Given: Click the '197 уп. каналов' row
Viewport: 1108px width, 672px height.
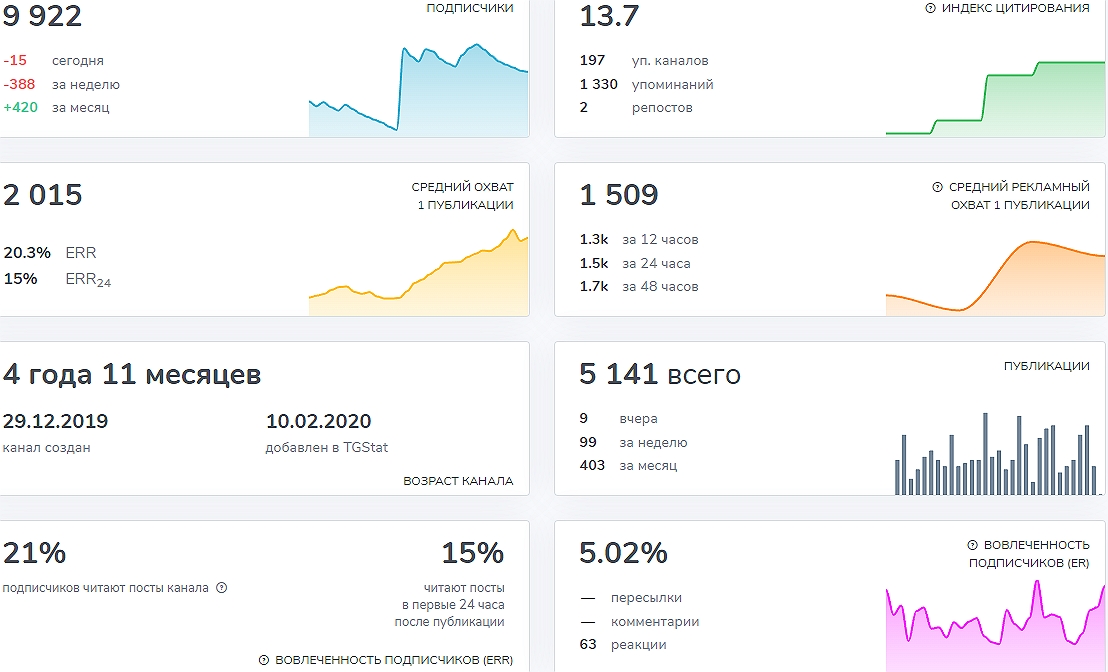Looking at the screenshot, I should click(x=644, y=61).
